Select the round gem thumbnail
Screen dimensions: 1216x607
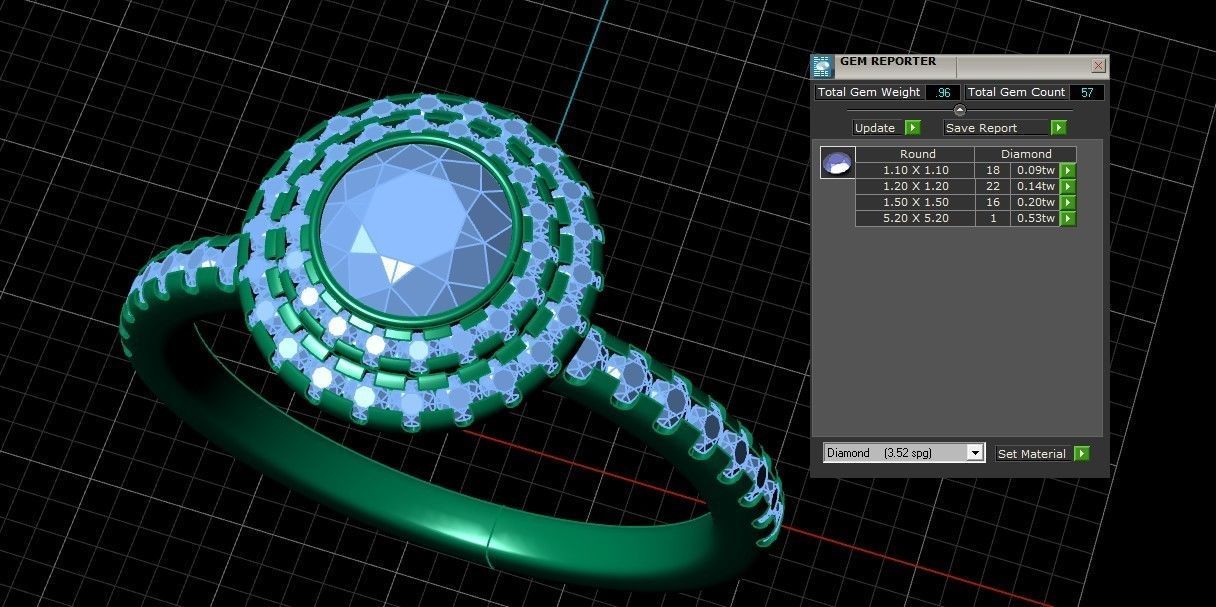(837, 162)
